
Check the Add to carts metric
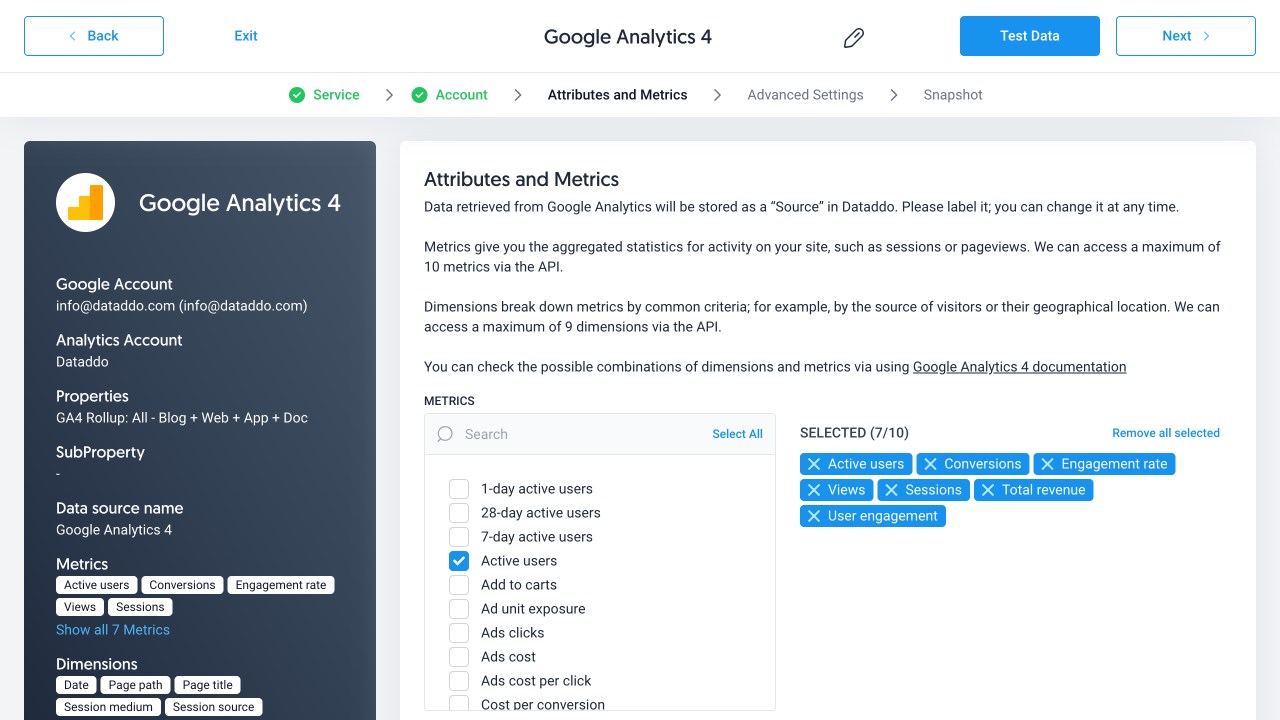pos(459,585)
